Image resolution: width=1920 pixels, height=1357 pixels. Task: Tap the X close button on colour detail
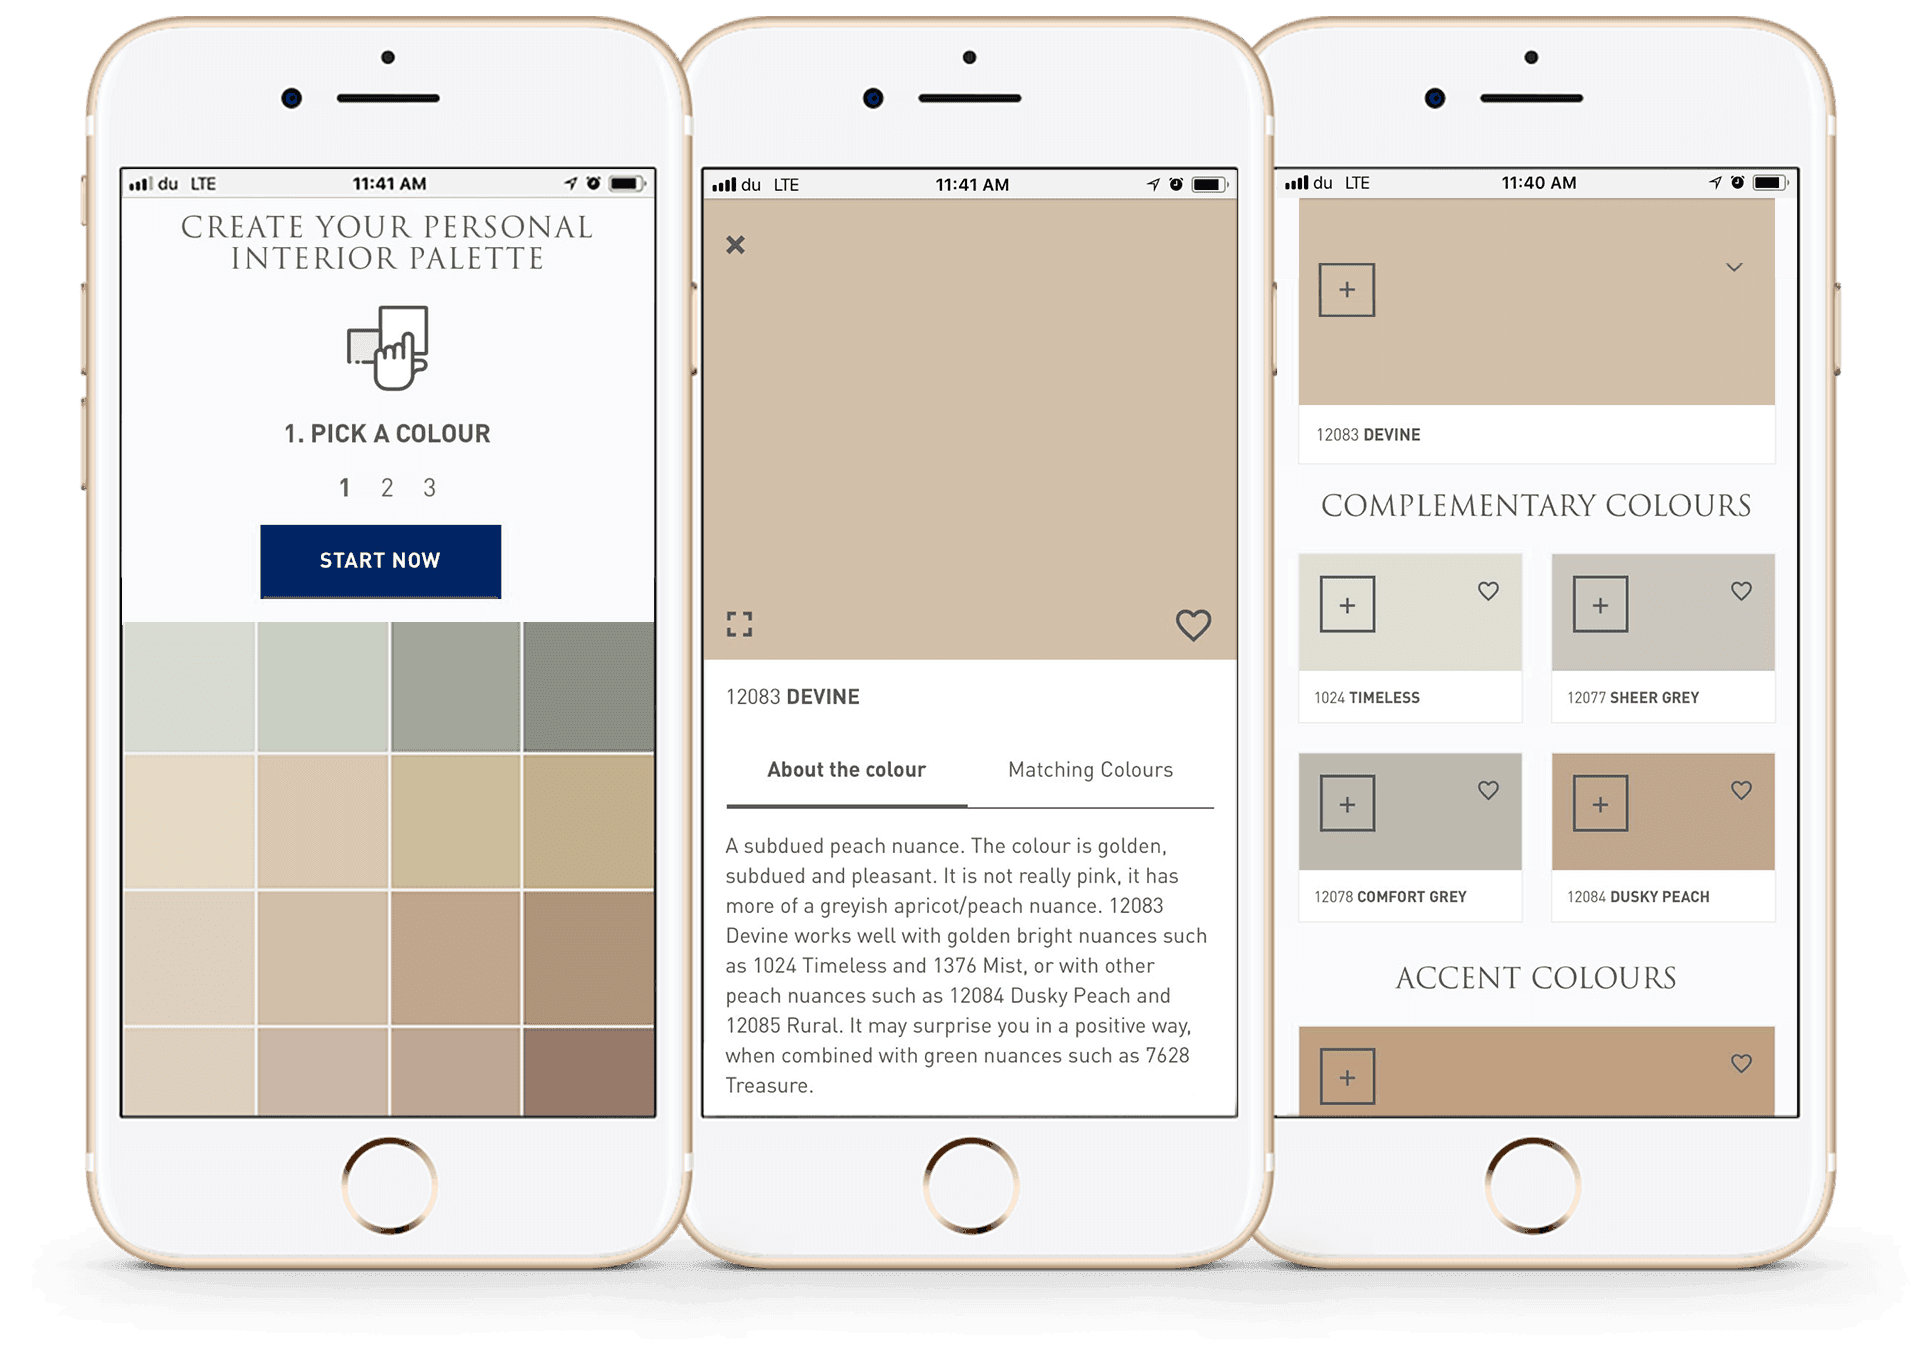(735, 244)
